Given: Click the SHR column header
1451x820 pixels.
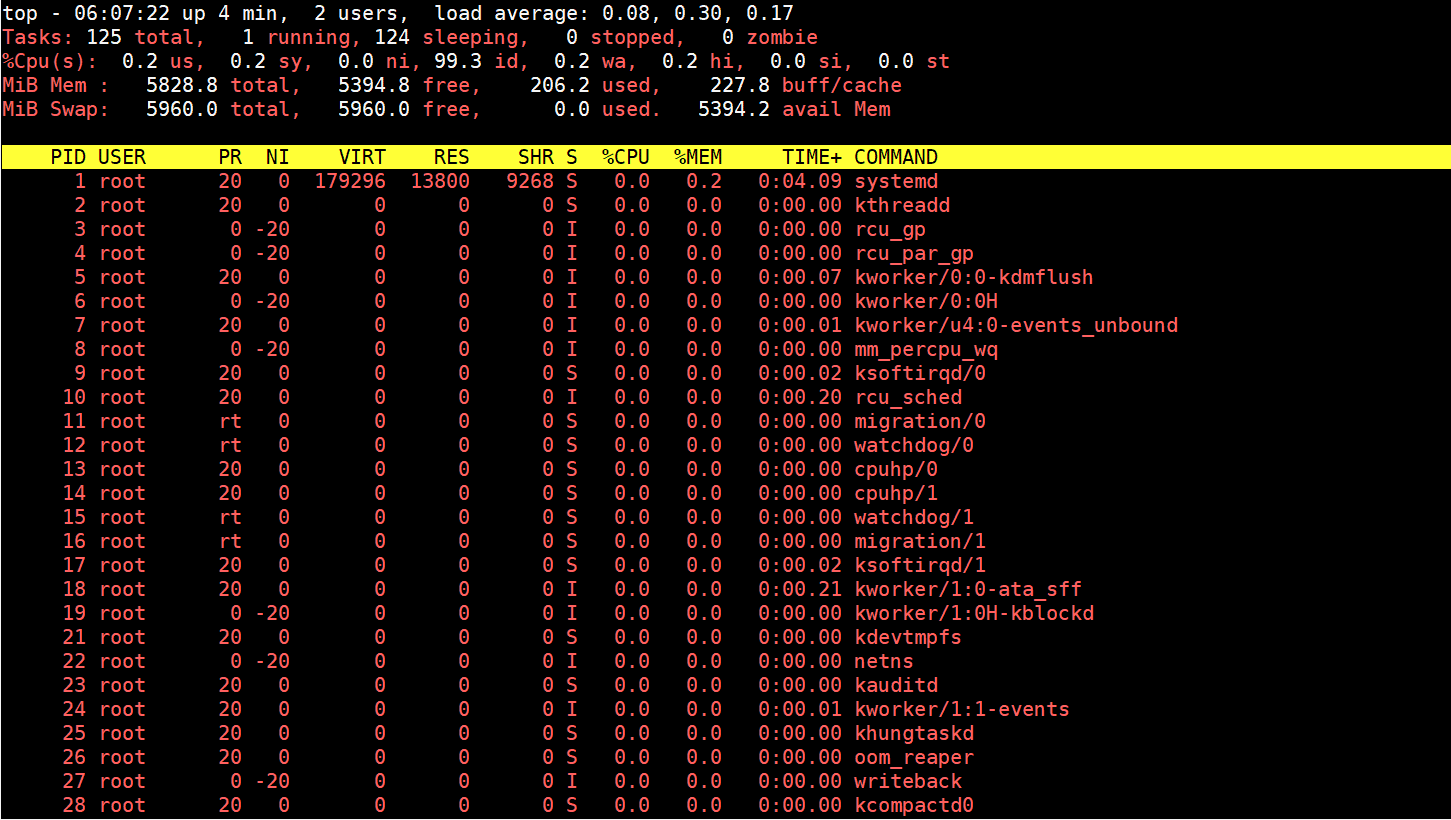Looking at the screenshot, I should coord(536,157).
